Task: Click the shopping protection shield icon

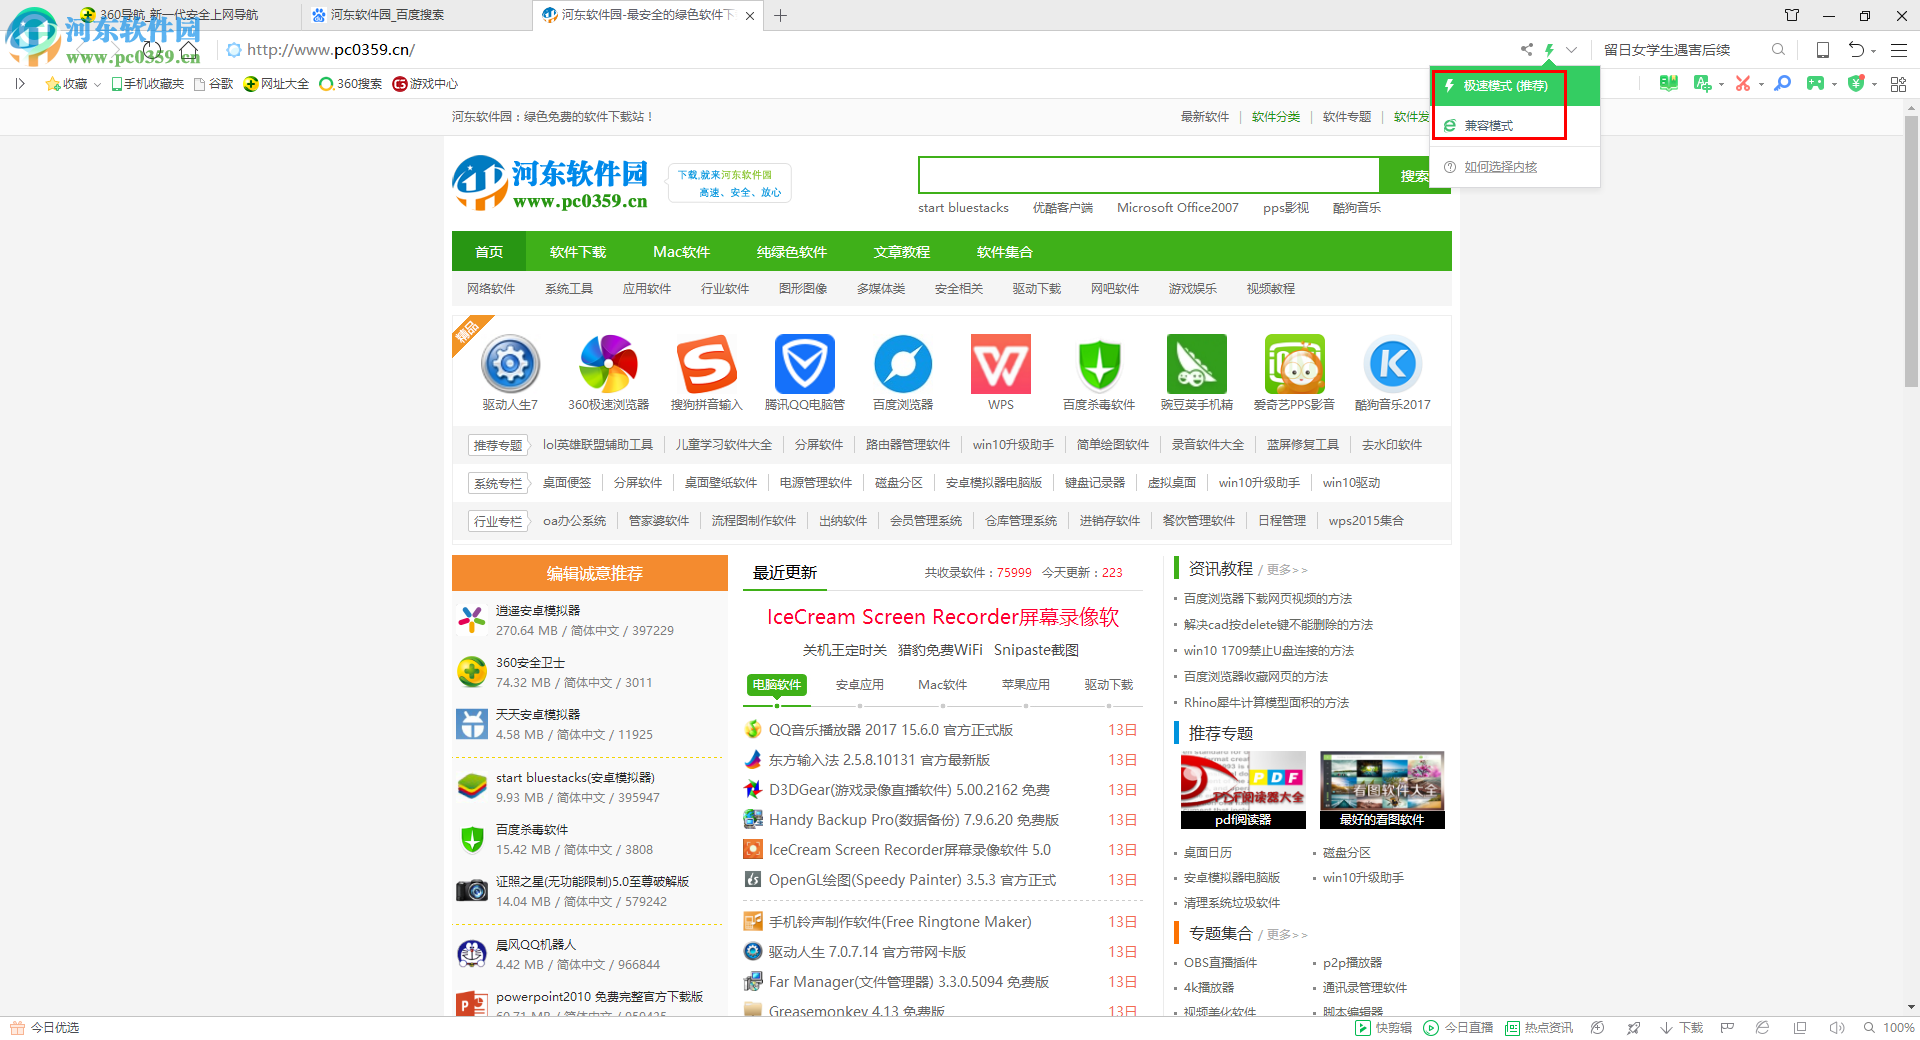Action: coord(1857,84)
